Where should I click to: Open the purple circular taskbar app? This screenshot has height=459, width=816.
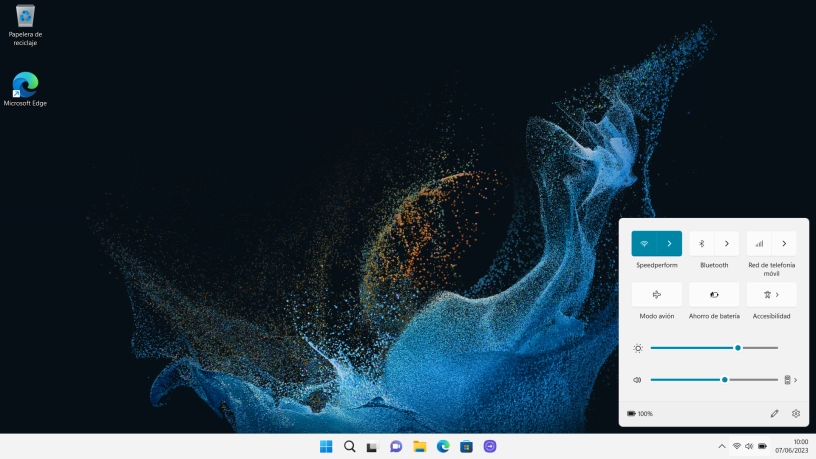pyautogui.click(x=490, y=447)
